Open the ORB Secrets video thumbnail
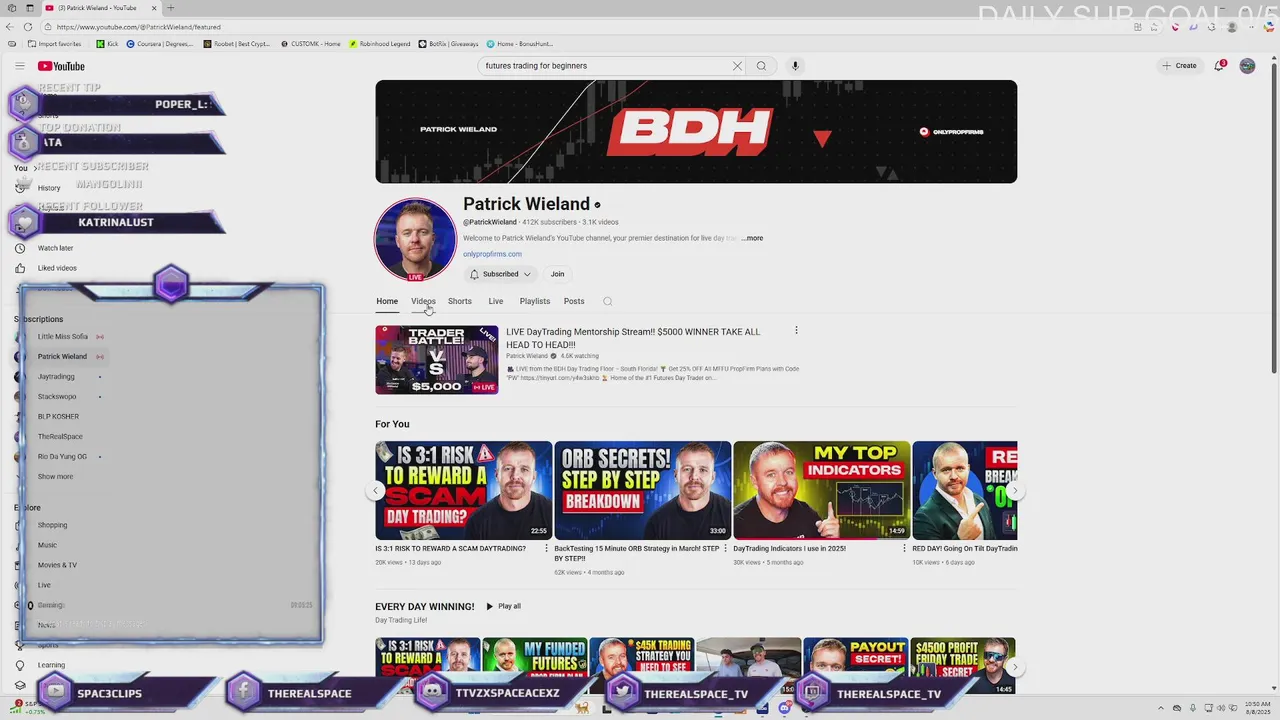This screenshot has width=1280, height=720. pos(643,490)
